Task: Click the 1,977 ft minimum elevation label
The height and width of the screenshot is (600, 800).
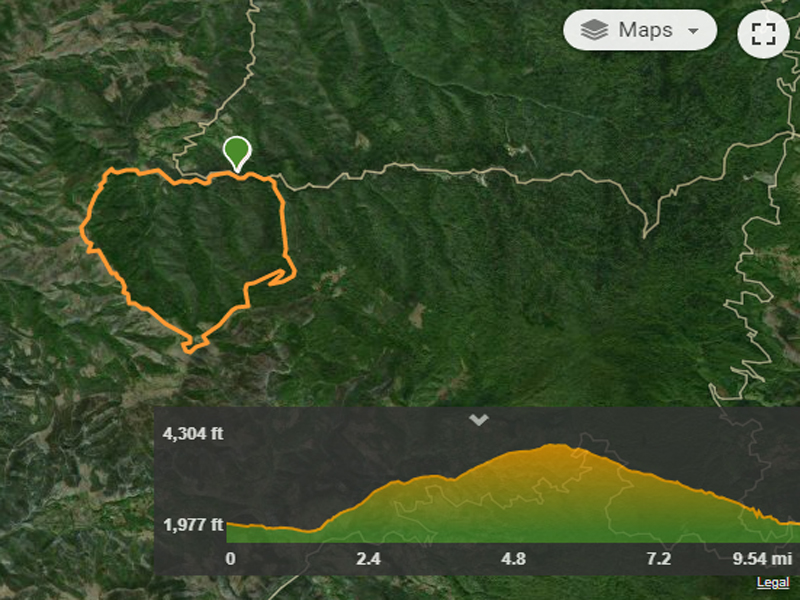Action: (193, 524)
